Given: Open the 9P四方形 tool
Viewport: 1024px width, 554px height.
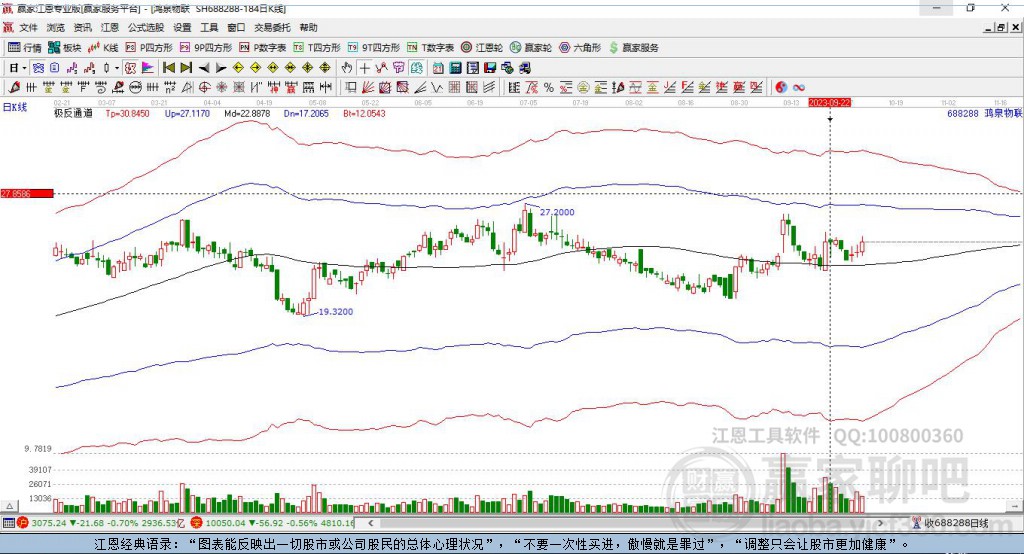Looking at the screenshot, I should click(x=206, y=48).
